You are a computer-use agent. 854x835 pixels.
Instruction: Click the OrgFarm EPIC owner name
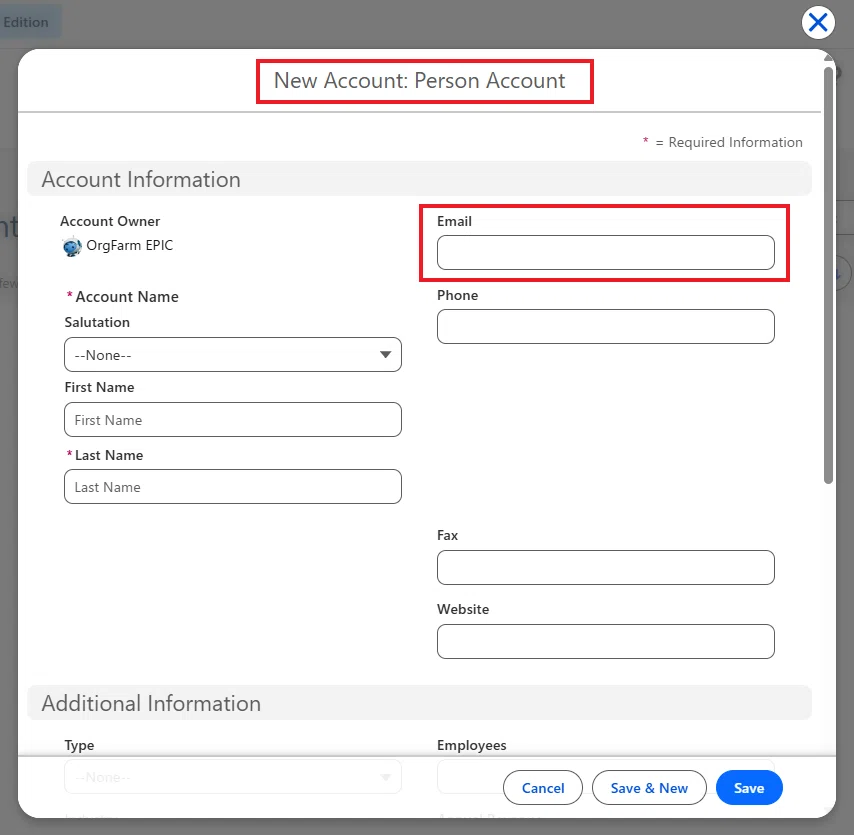coord(130,246)
